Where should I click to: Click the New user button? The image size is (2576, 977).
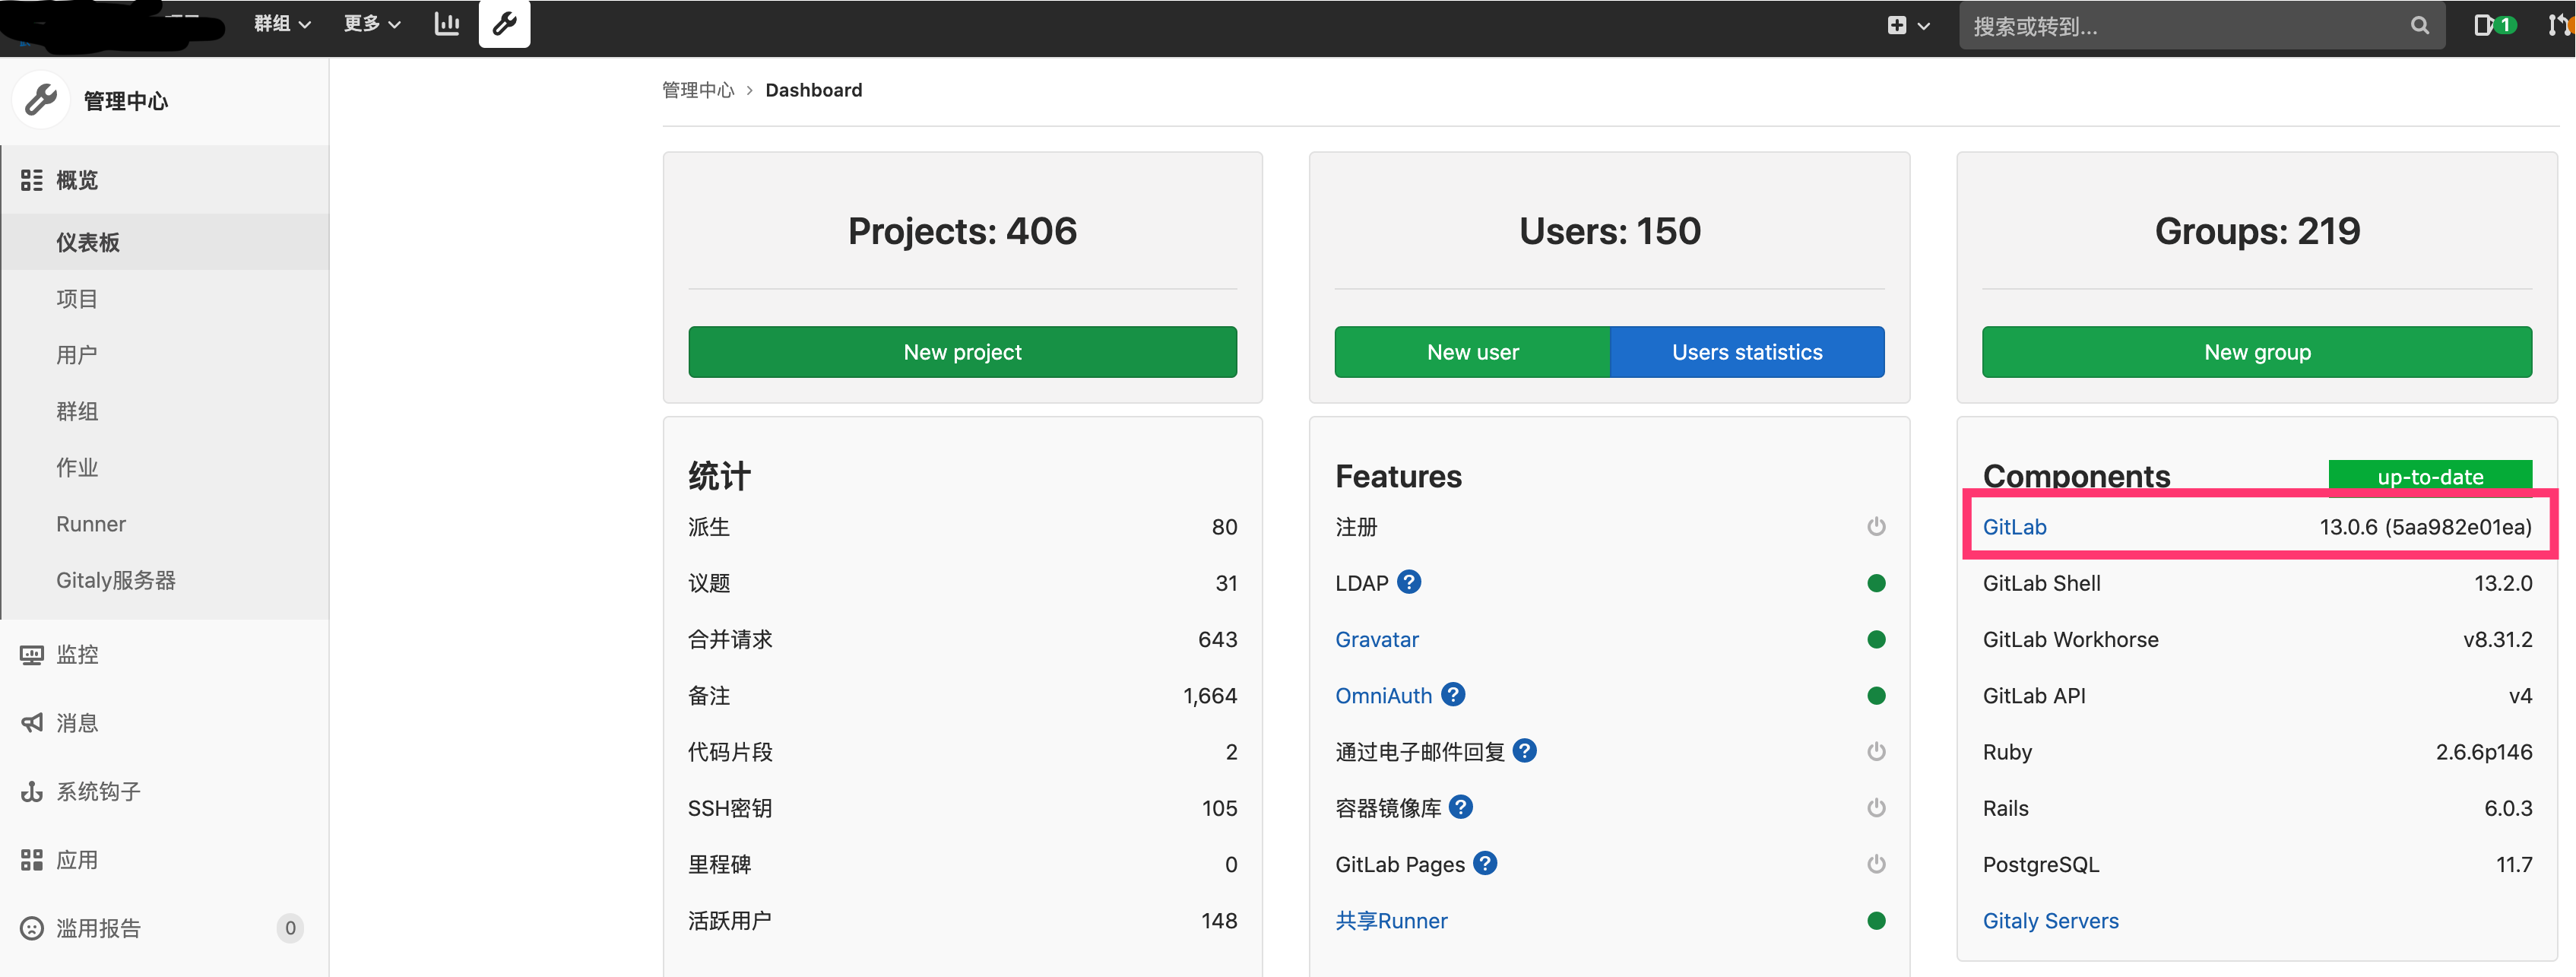point(1472,352)
